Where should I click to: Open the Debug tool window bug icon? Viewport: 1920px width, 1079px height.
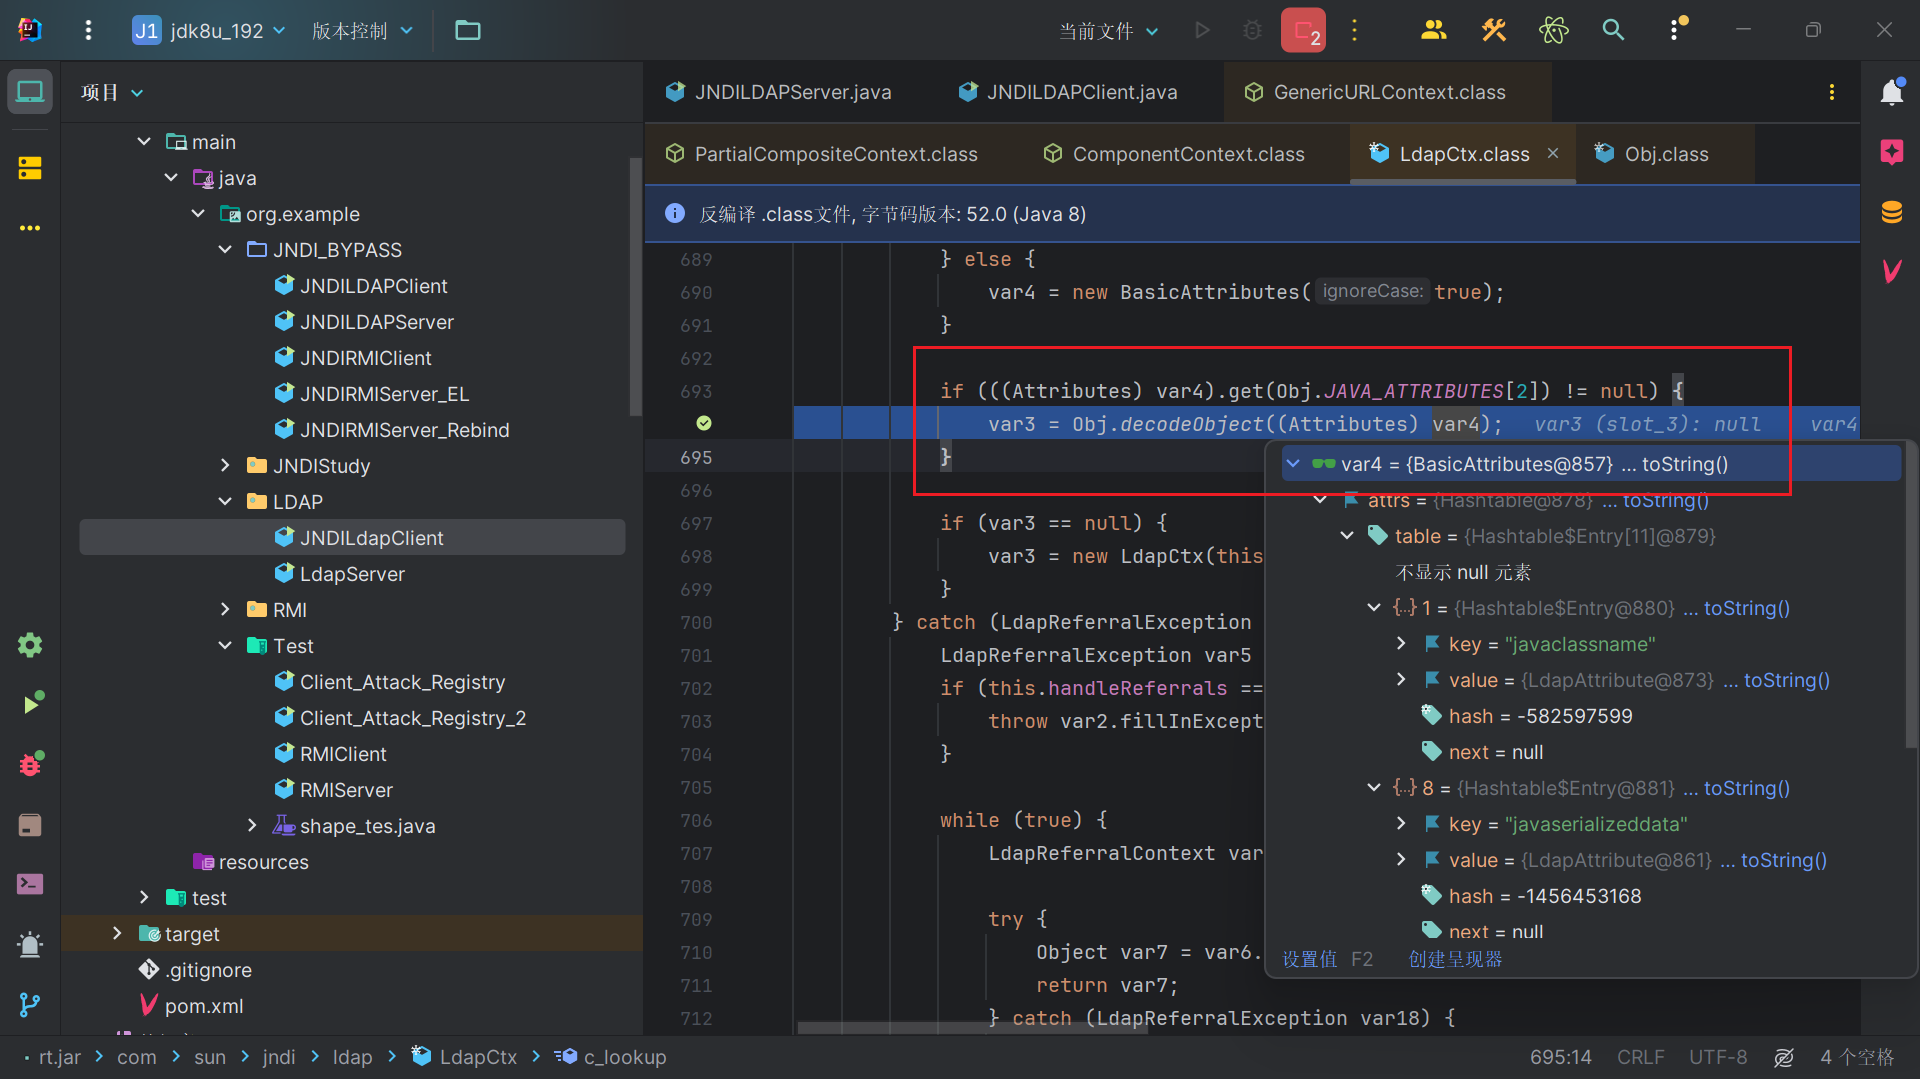coord(30,765)
